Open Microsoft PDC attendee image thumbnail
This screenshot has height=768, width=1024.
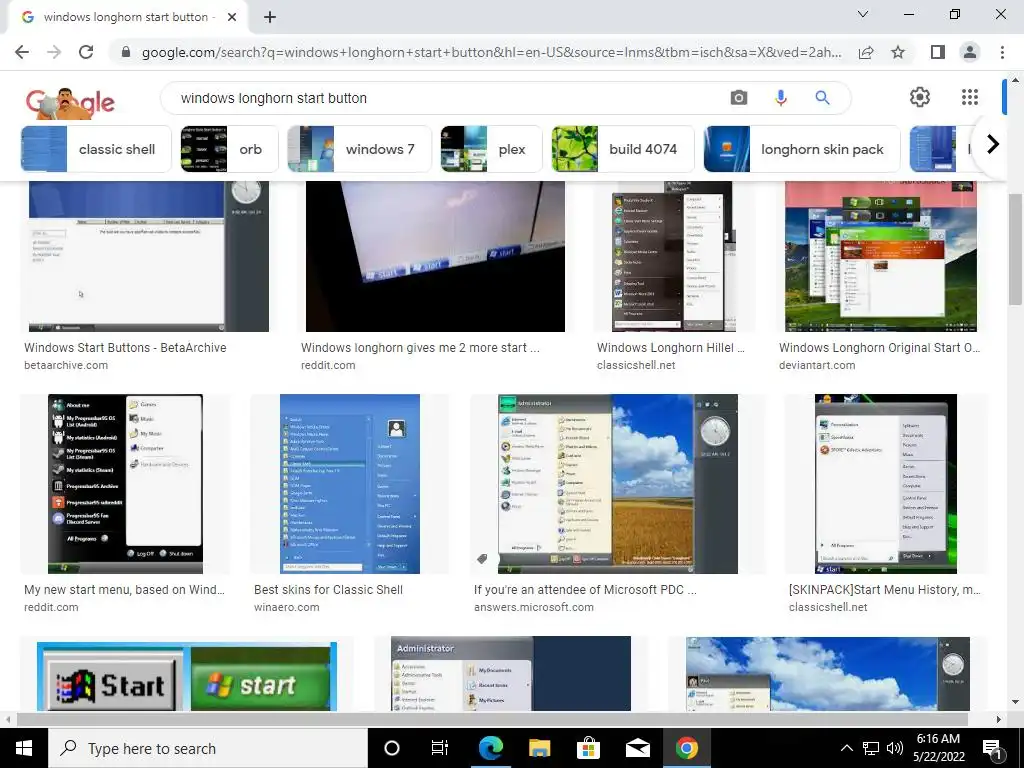[618, 484]
